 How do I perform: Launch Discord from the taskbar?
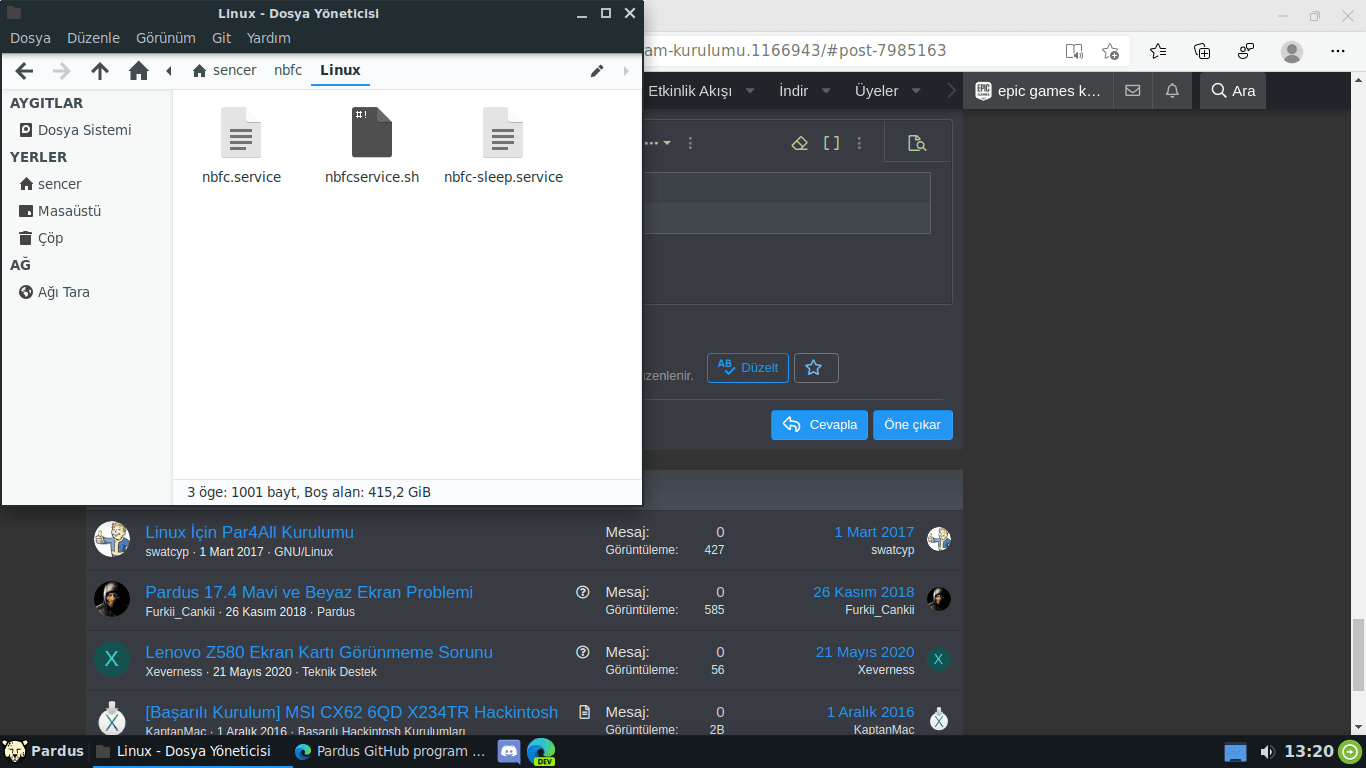[509, 751]
